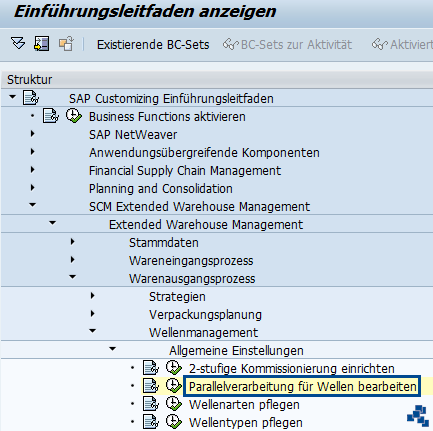This screenshot has height=431, width=433.
Task: Open documentation icon for Wellentypen pflegen
Action: 151,422
